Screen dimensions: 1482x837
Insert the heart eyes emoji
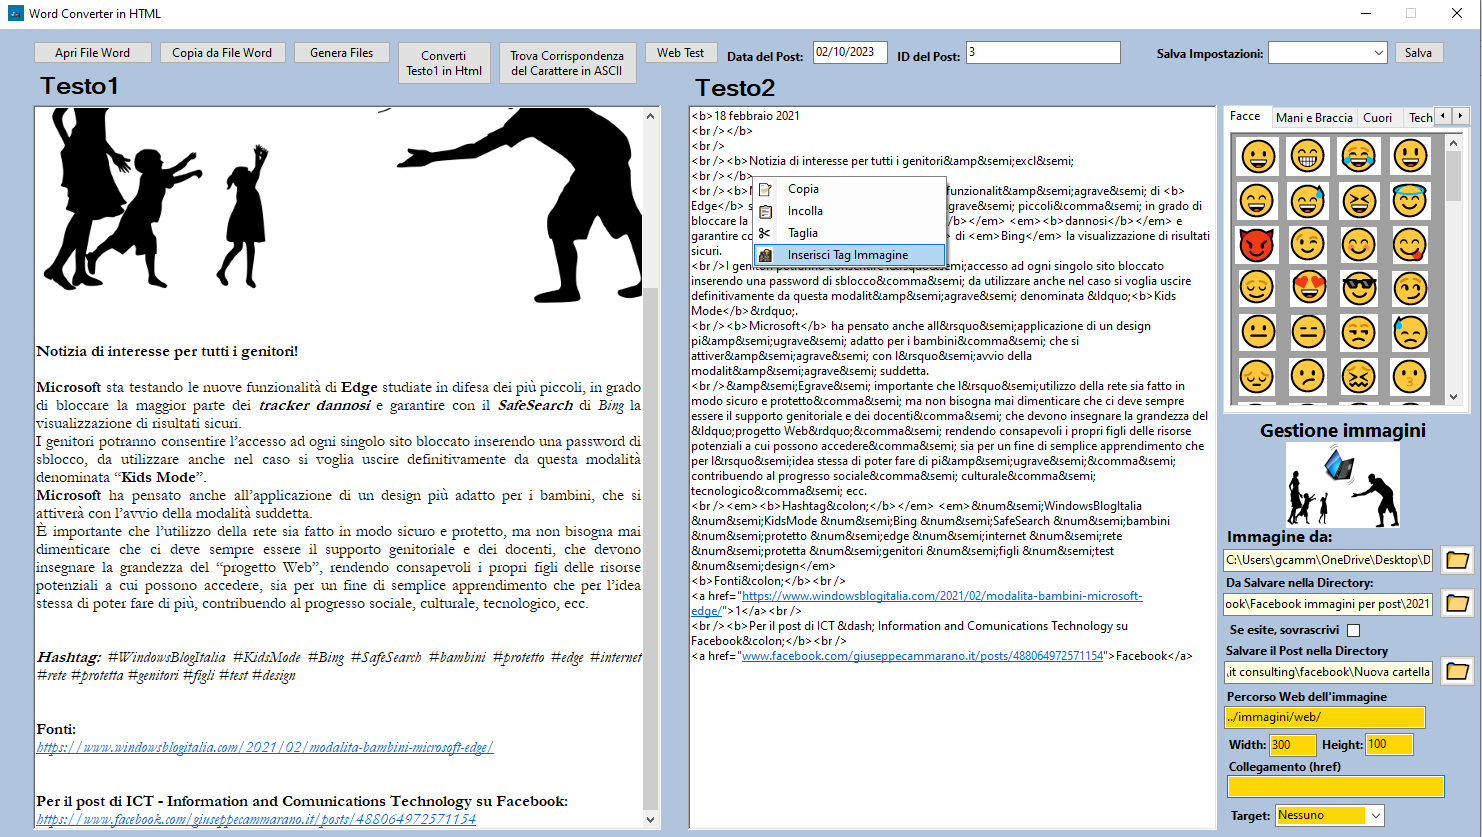[x=1307, y=288]
